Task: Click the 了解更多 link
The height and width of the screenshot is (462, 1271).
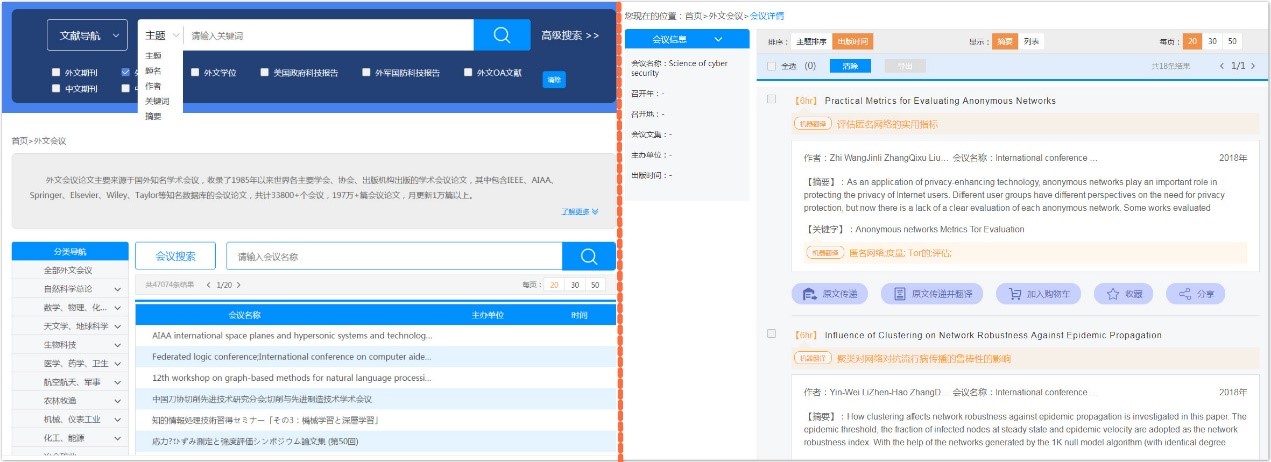Action: pos(579,212)
